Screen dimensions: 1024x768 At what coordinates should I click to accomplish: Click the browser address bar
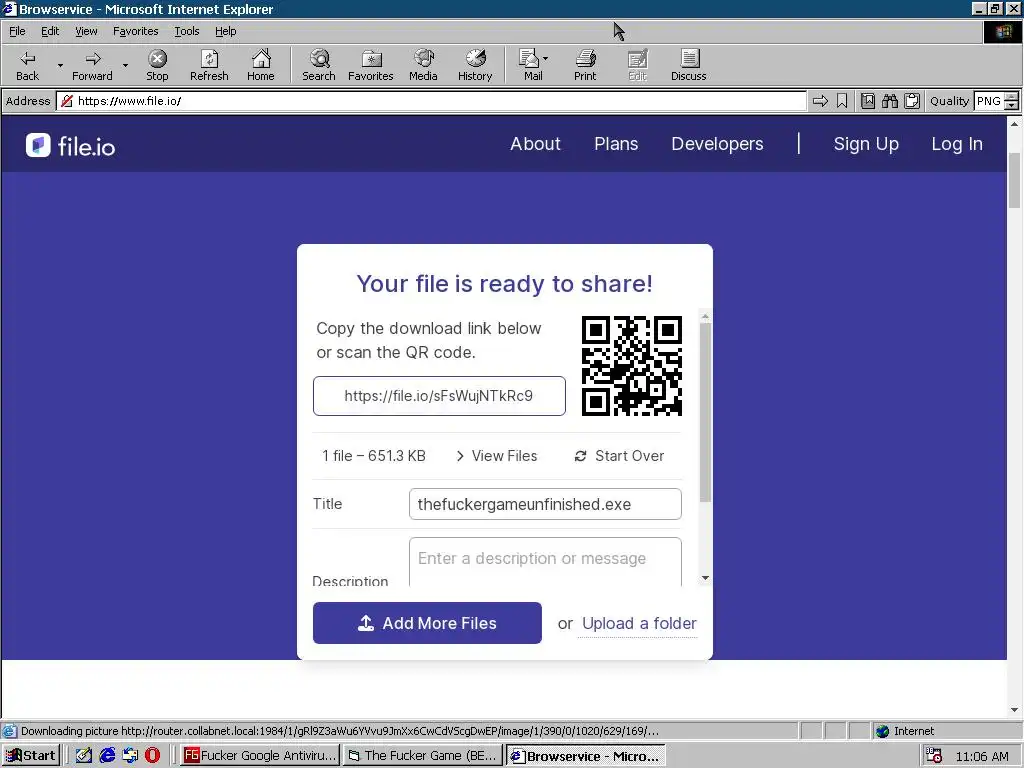coord(431,101)
